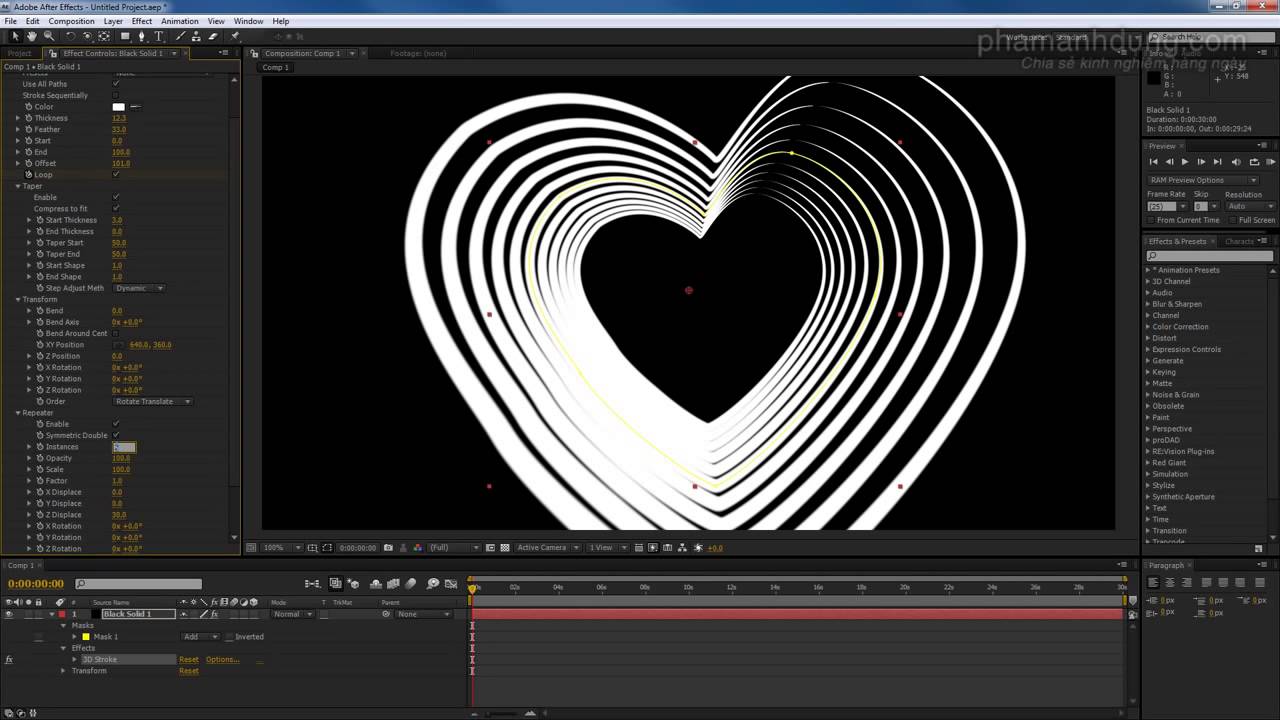
Task: Enable From Current Time checkbox
Action: [x=1151, y=220]
